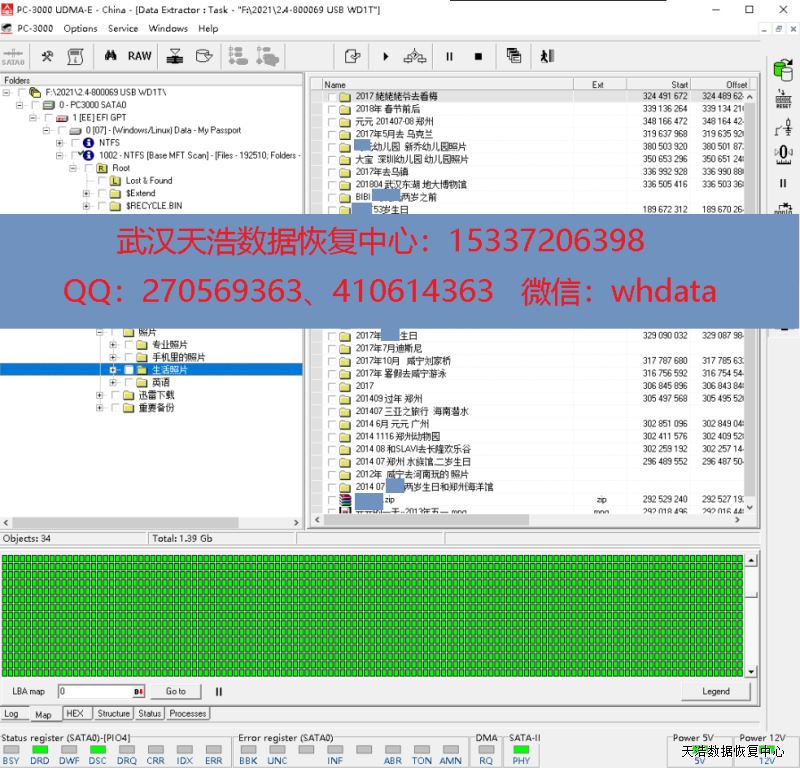Click the RAW recovery toolbar button

click(139, 56)
